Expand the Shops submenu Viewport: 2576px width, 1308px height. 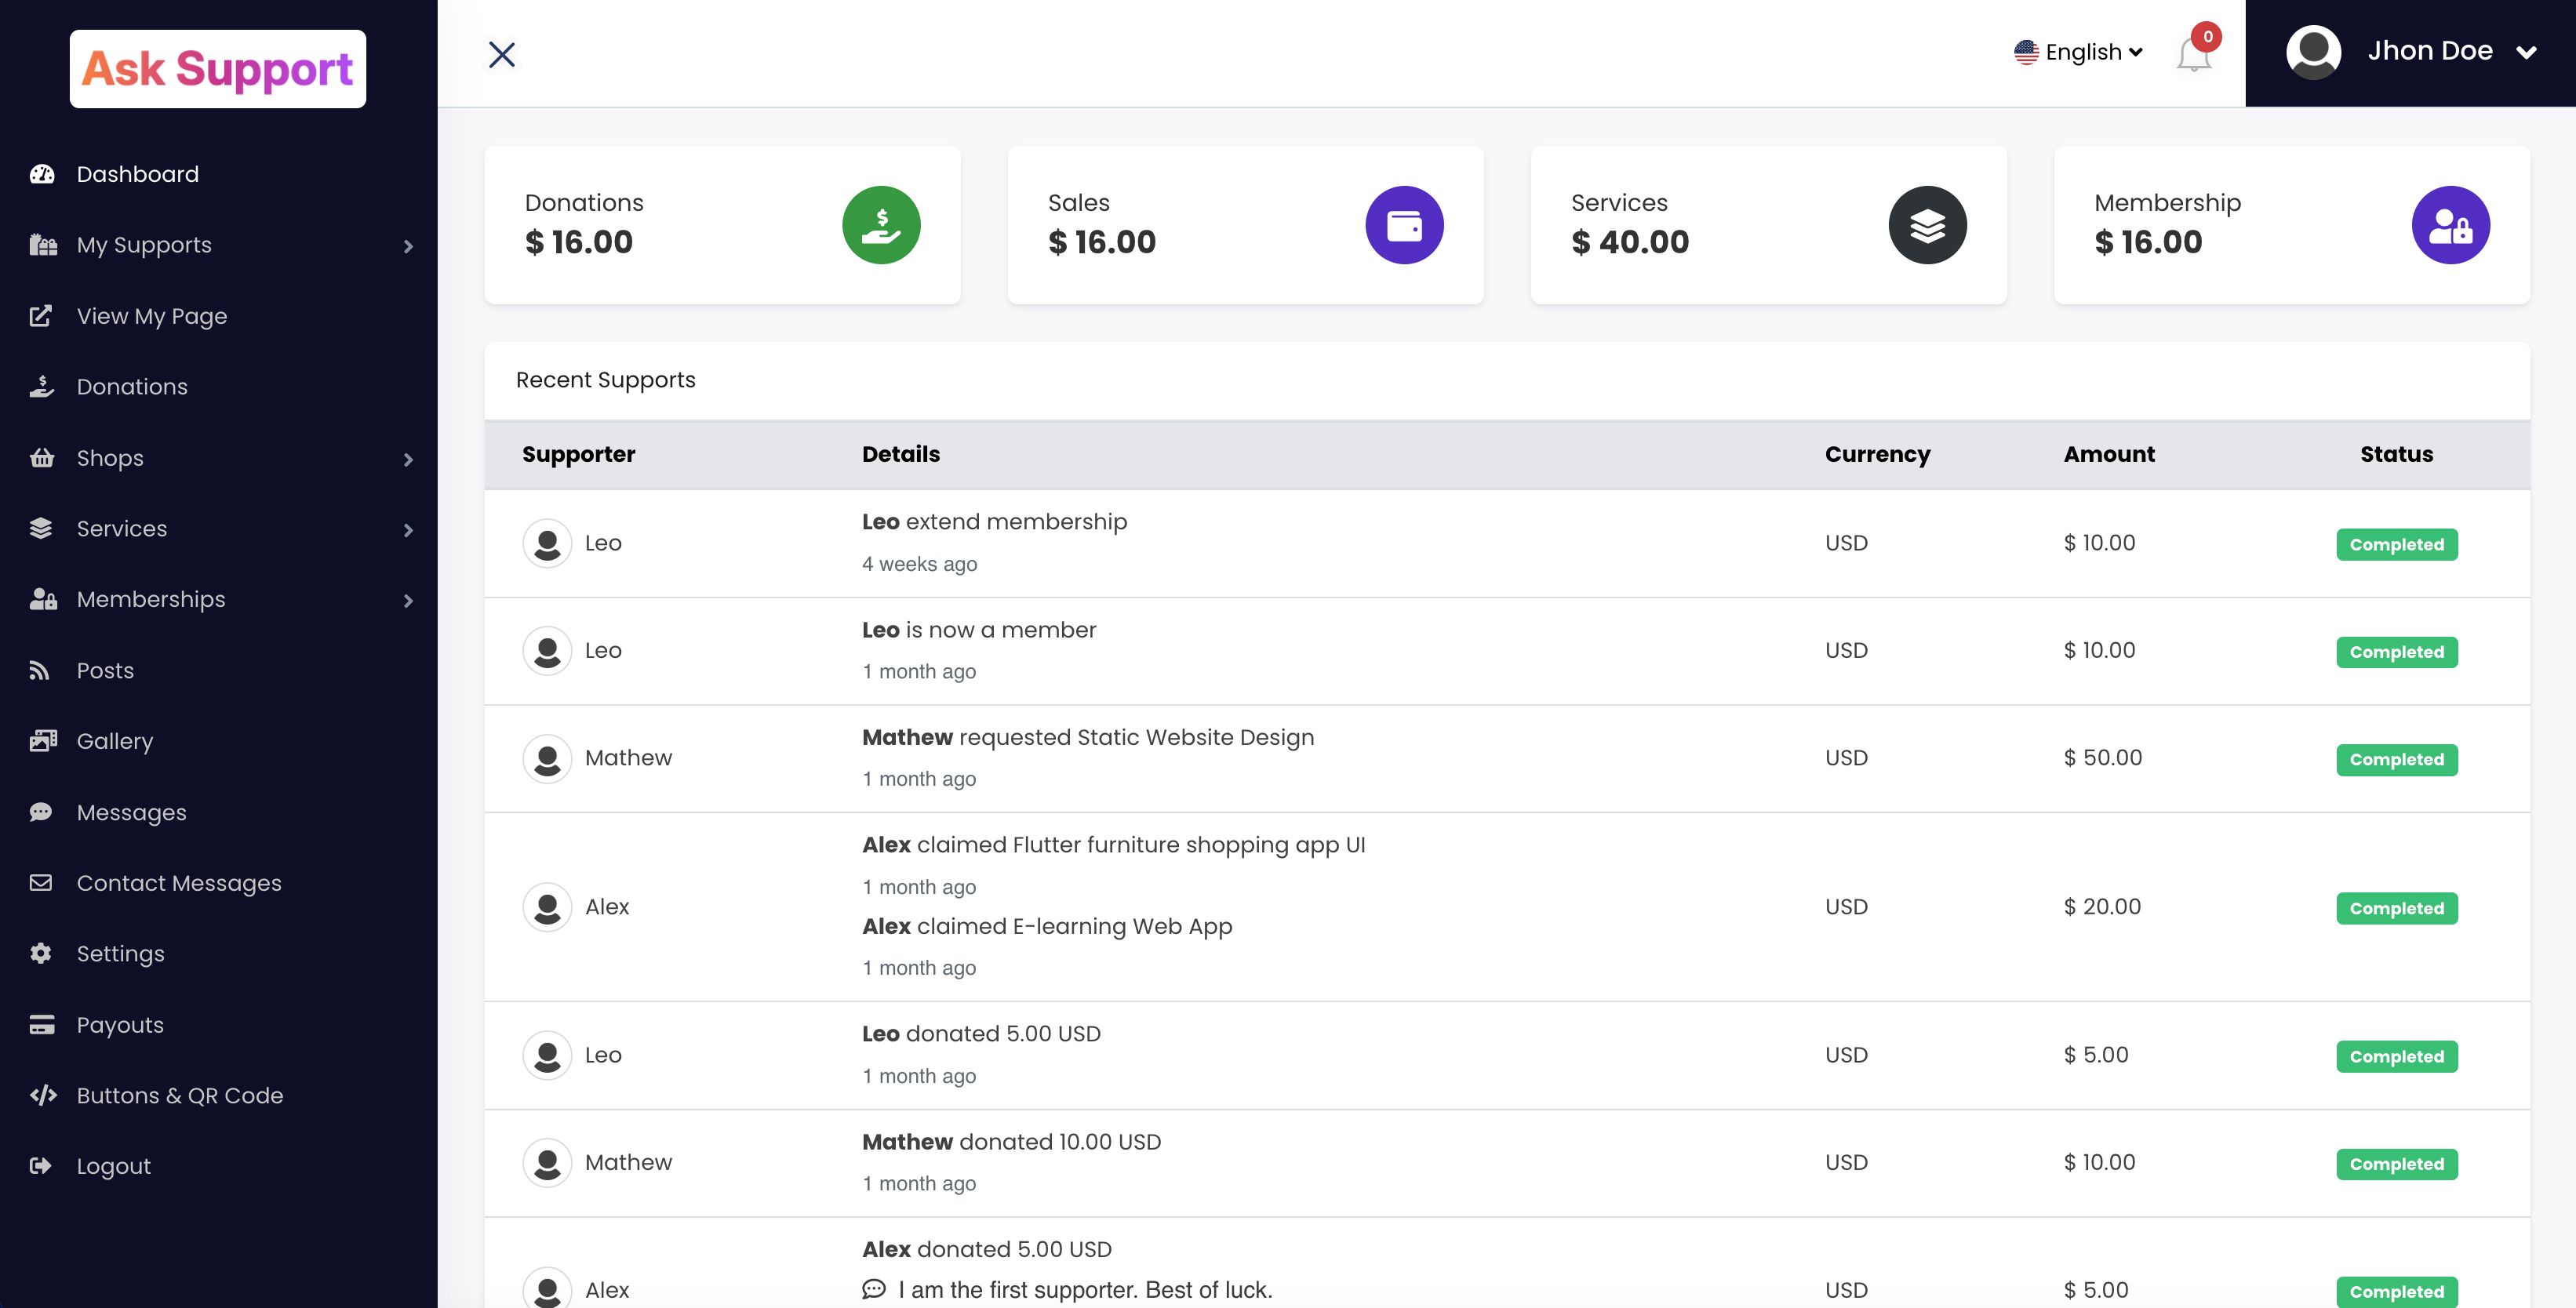click(408, 459)
